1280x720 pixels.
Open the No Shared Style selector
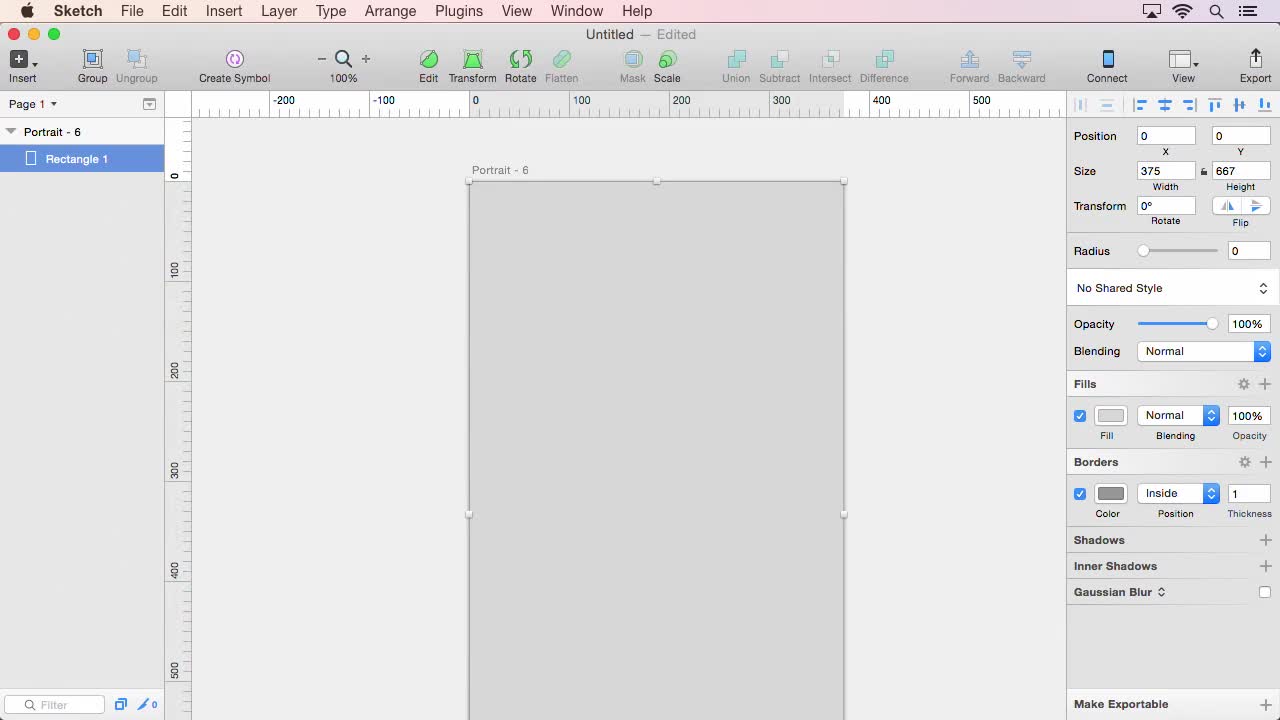[x=1171, y=288]
